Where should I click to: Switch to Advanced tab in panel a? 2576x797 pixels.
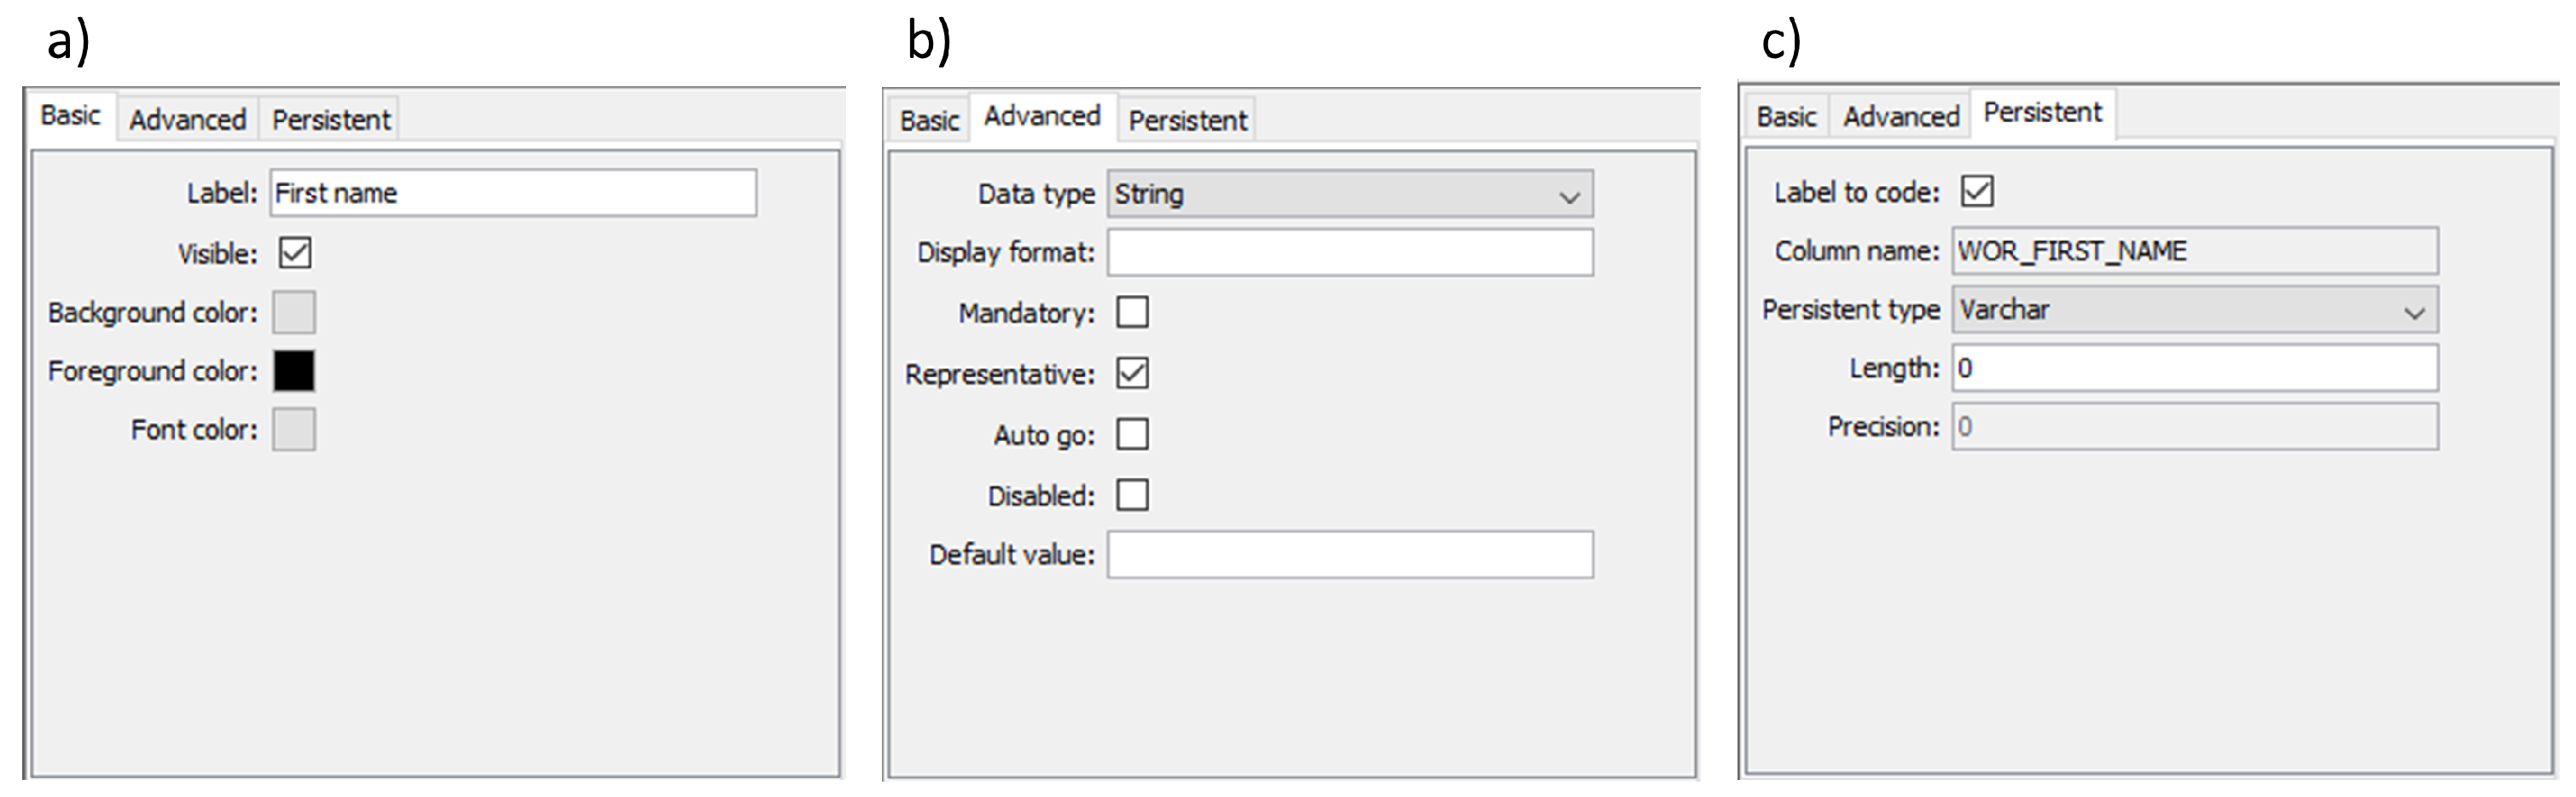pos(187,120)
